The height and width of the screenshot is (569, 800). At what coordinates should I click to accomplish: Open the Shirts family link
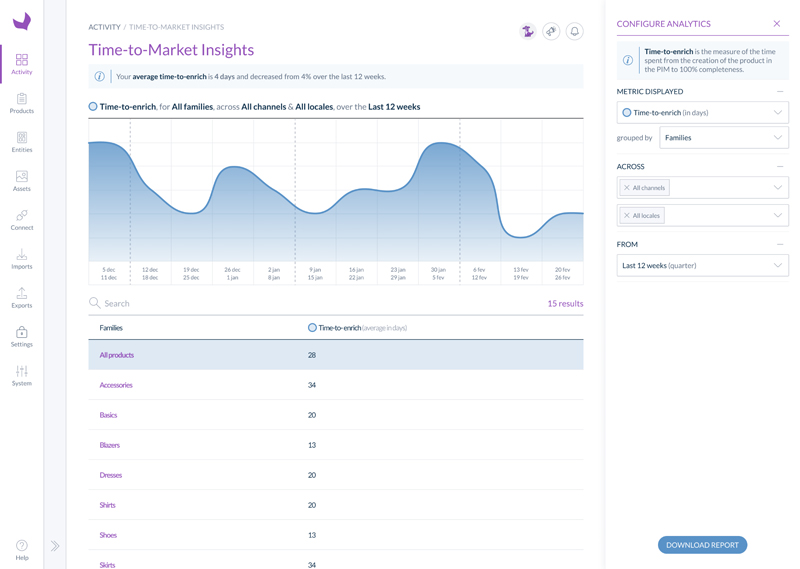click(107, 505)
